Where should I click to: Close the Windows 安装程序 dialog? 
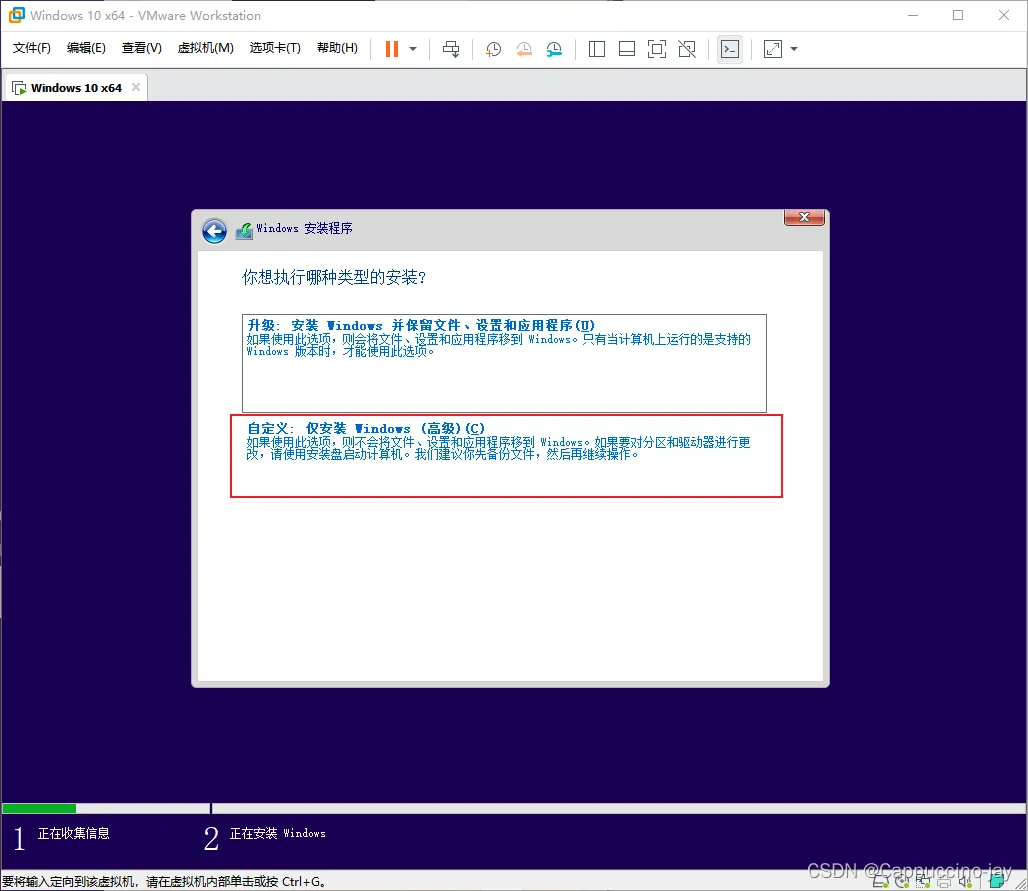tap(804, 217)
